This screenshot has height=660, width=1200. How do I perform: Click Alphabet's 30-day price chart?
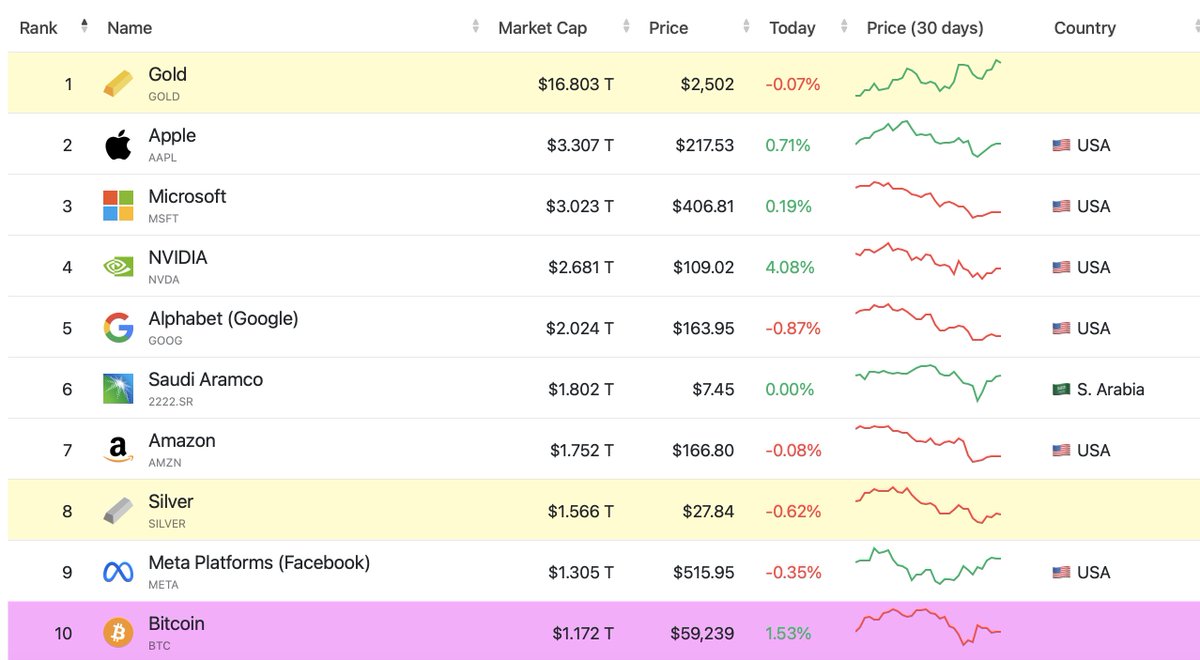point(928,322)
